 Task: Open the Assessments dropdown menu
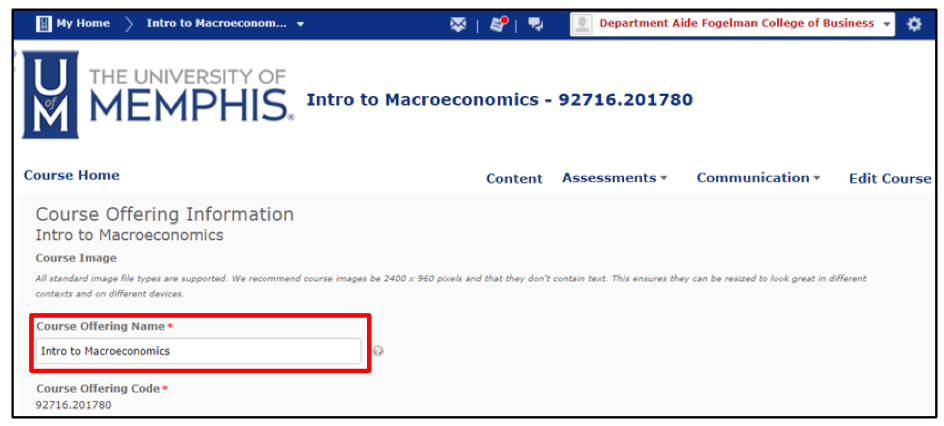click(x=614, y=178)
